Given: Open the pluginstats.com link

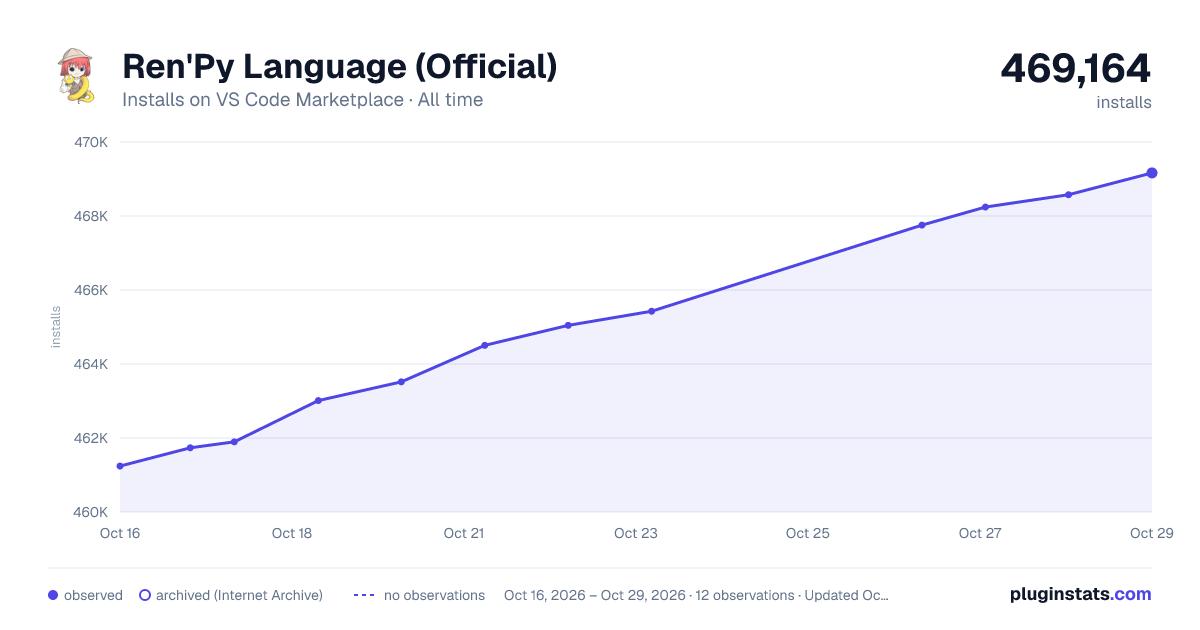Looking at the screenshot, I should pyautogui.click(x=1080, y=594).
